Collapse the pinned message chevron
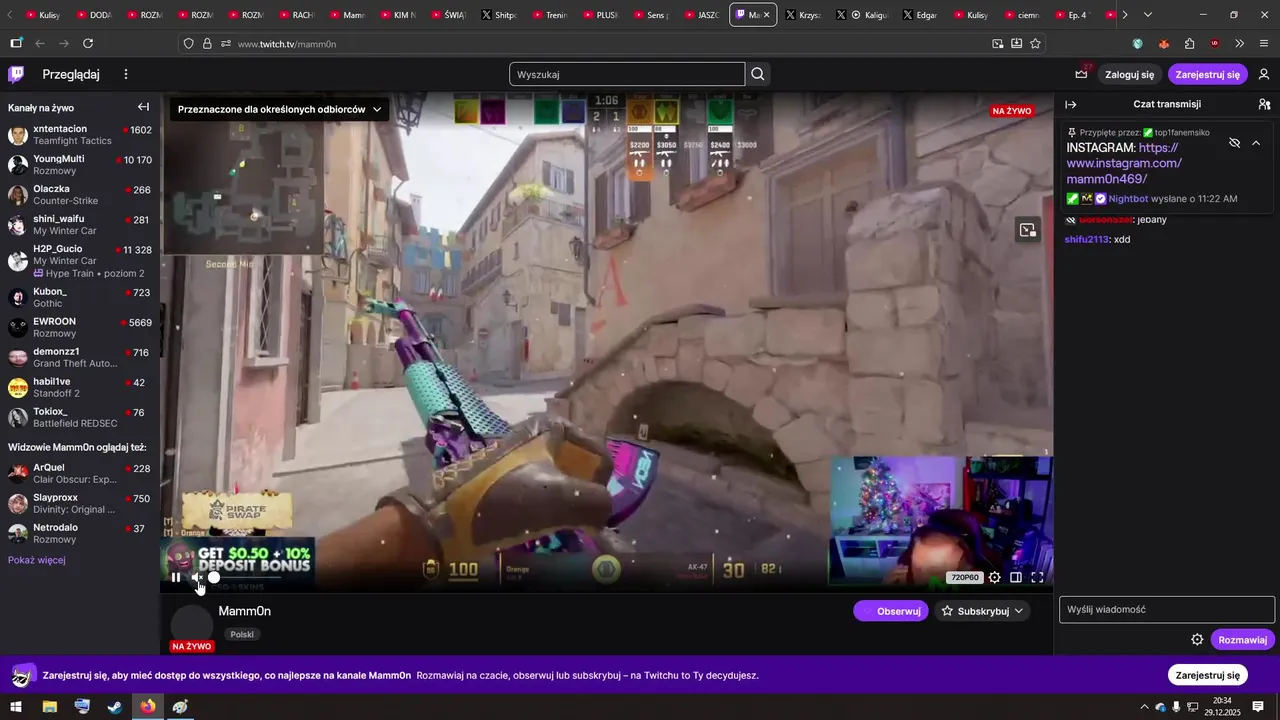Viewport: 1280px width, 720px height. [1256, 143]
